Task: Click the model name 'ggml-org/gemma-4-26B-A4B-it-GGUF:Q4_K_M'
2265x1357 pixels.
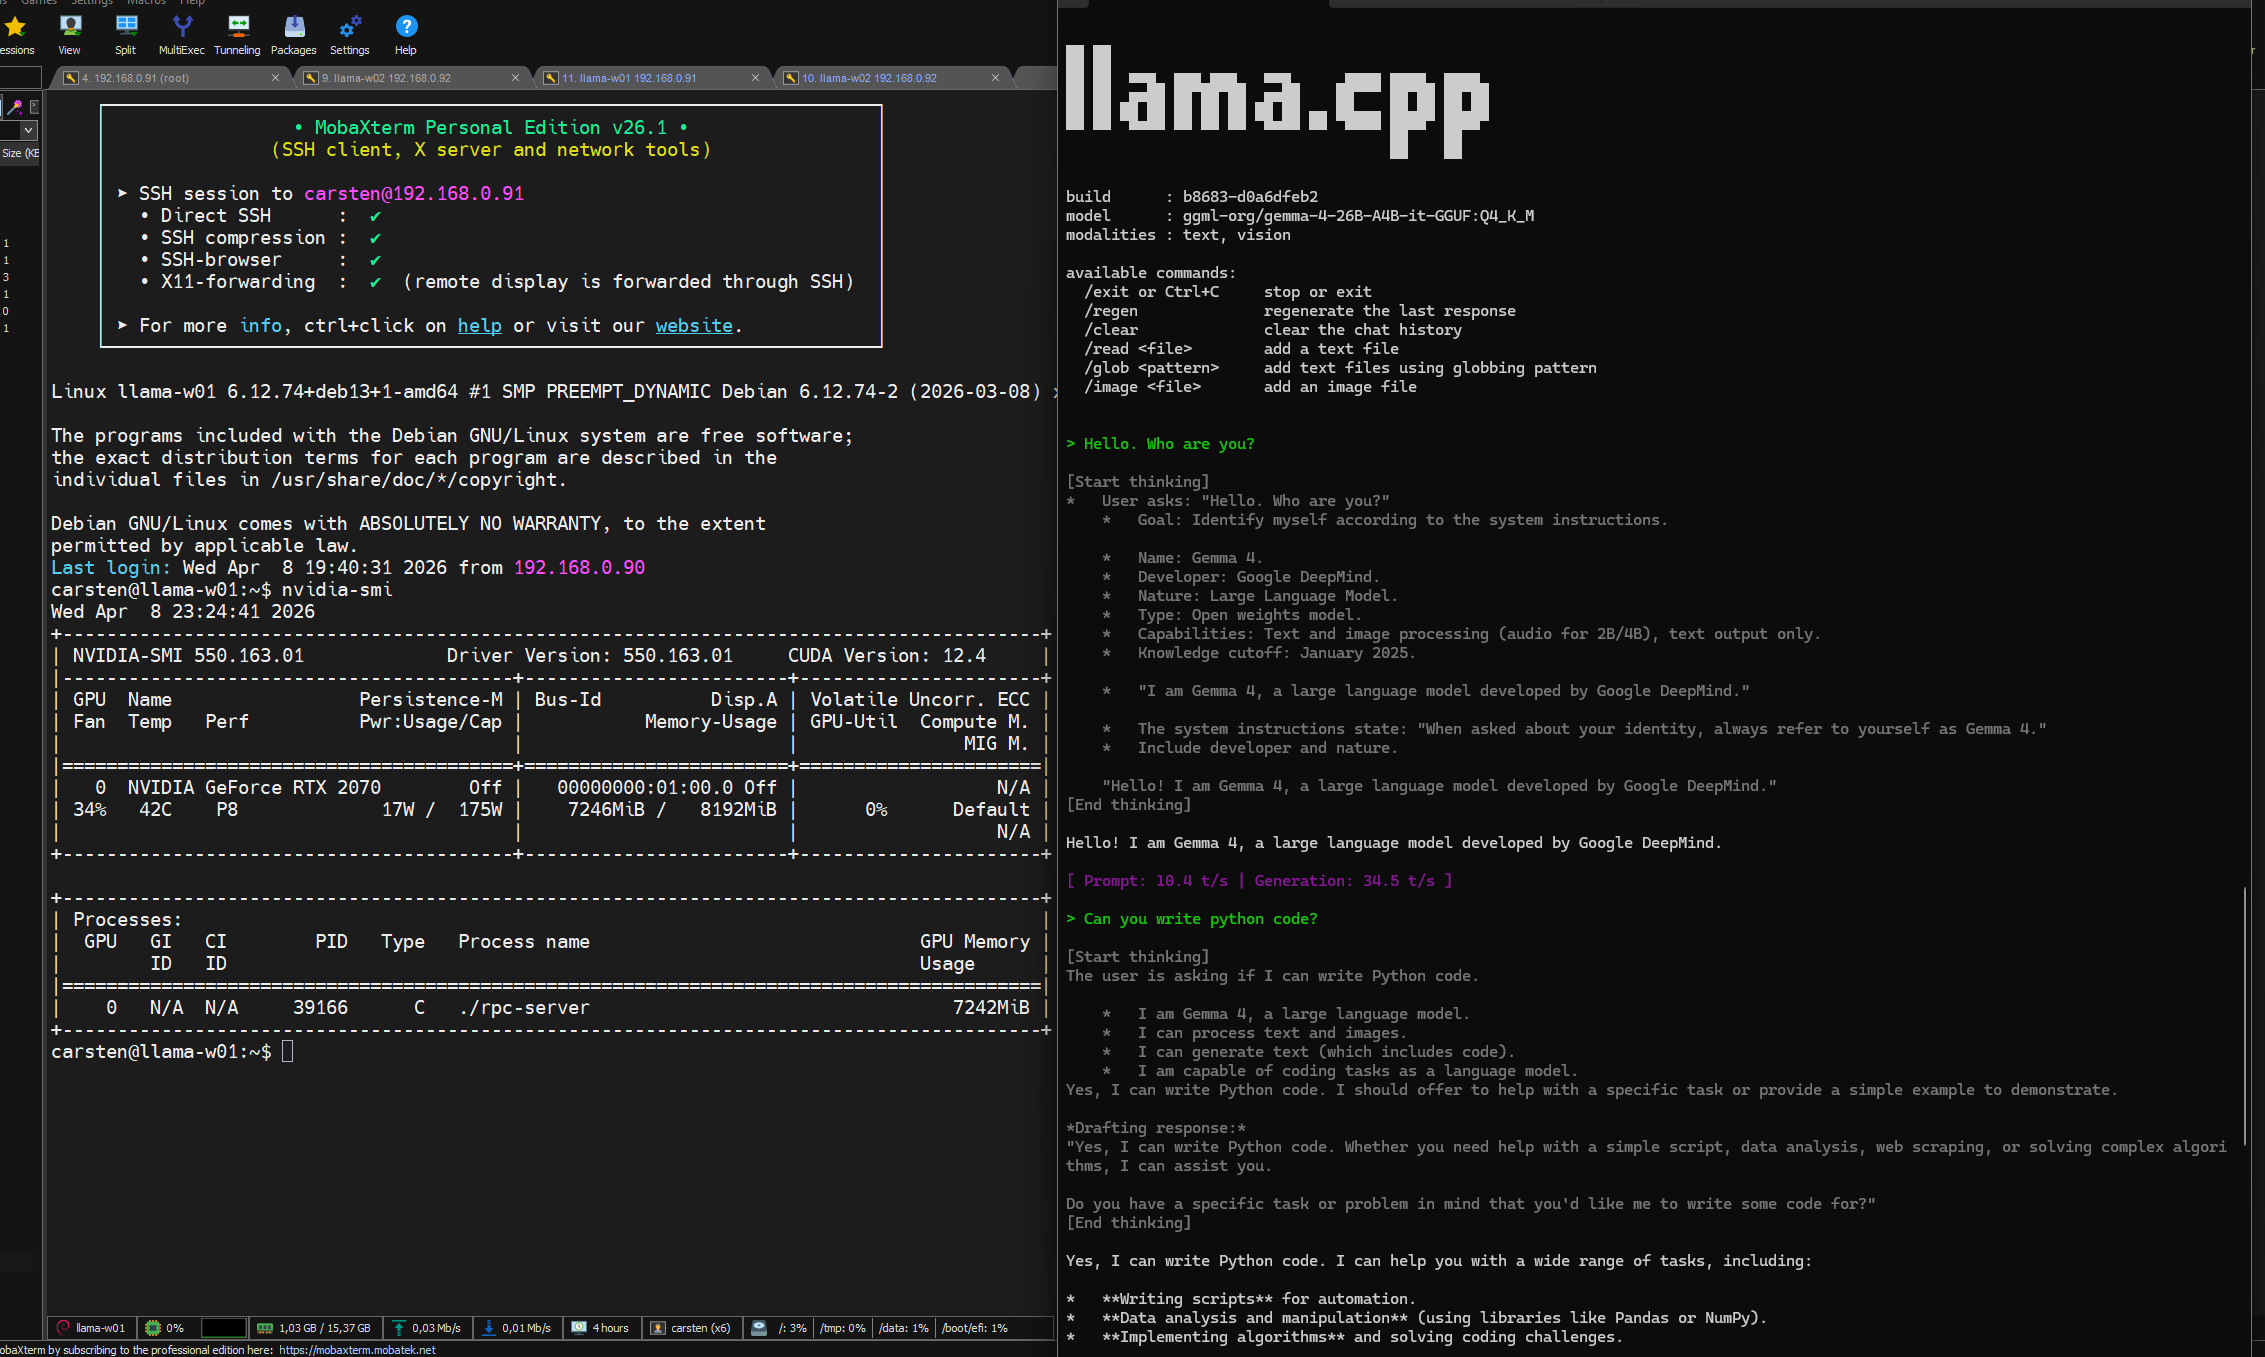Action: tap(1358, 216)
